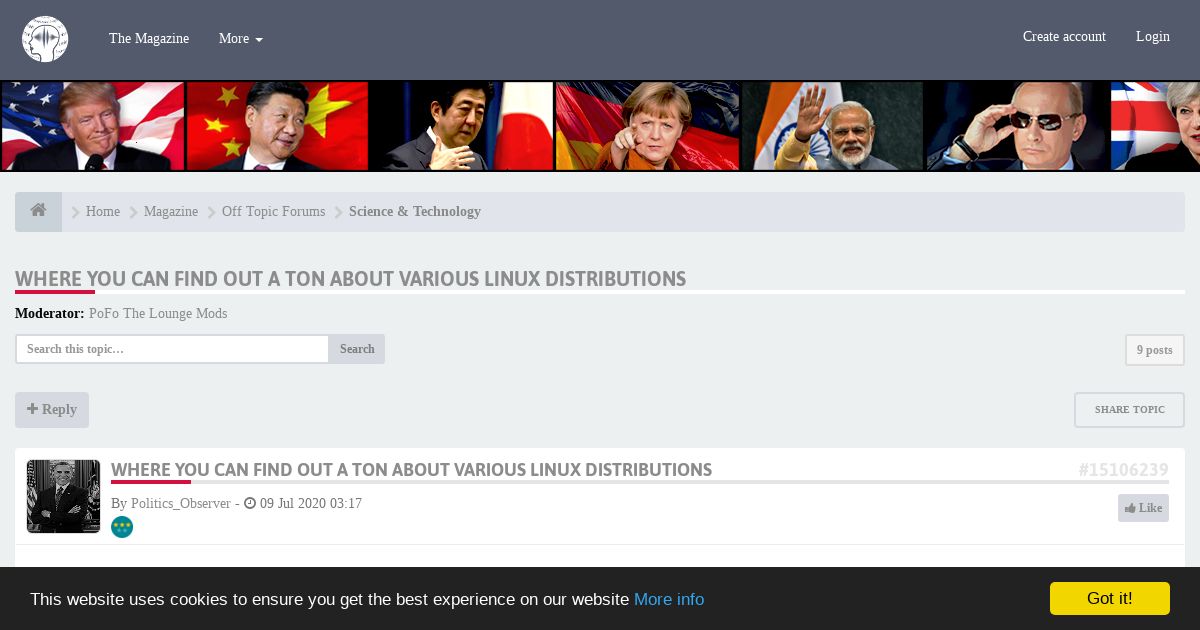Viewport: 1200px width, 630px height.
Task: Click the Search button
Action: (357, 349)
